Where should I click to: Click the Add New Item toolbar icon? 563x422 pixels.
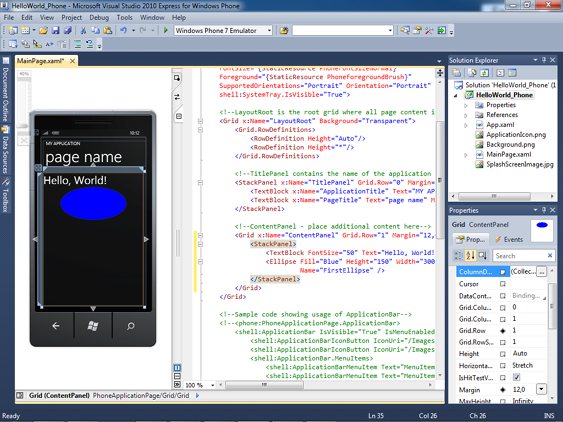coord(25,31)
